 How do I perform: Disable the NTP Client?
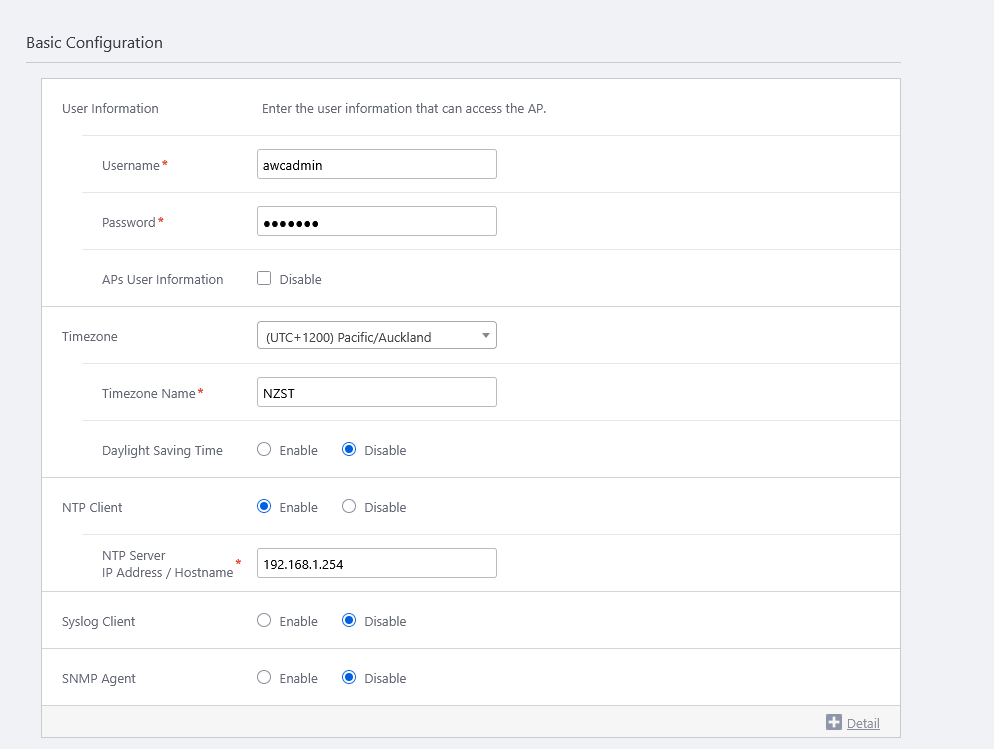pos(349,507)
